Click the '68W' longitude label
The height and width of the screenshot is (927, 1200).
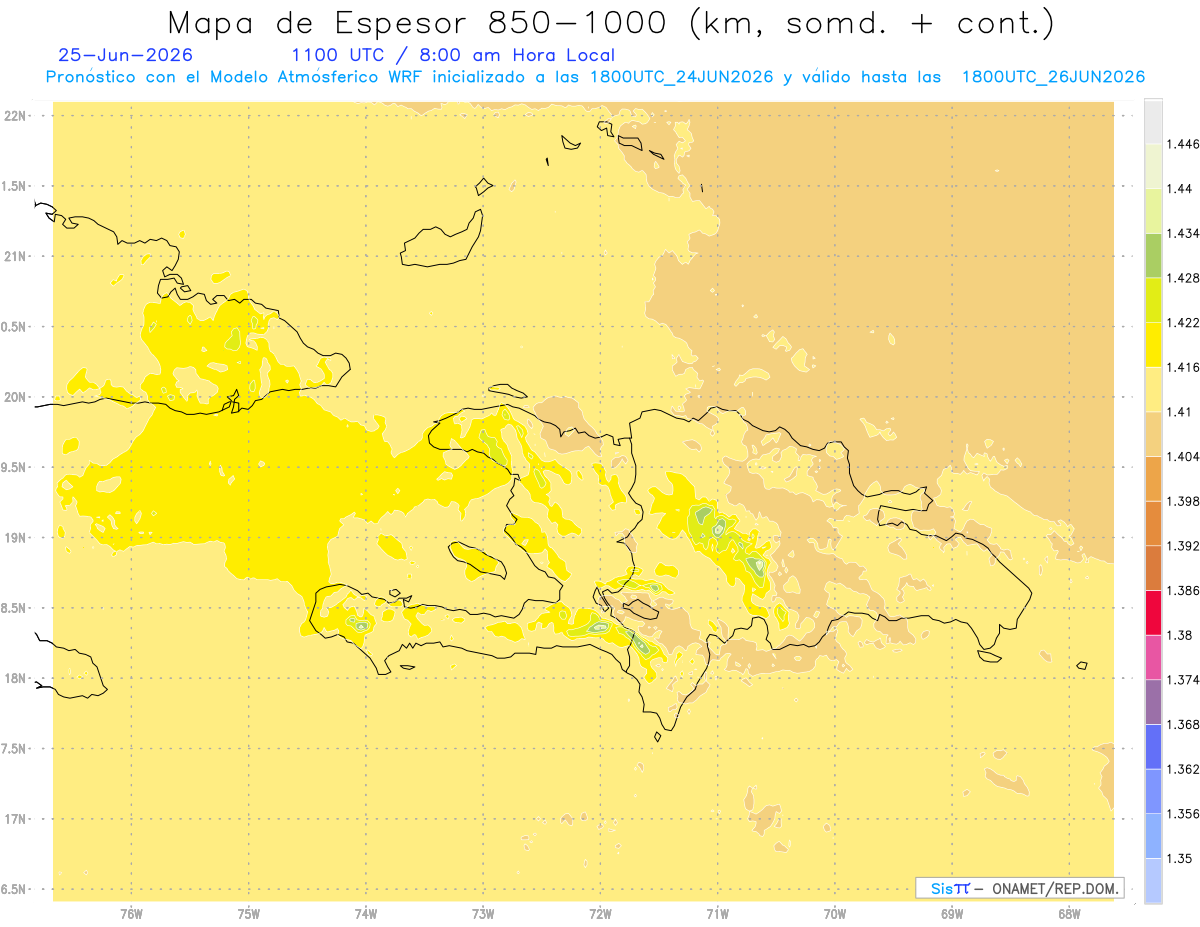(x=1069, y=914)
